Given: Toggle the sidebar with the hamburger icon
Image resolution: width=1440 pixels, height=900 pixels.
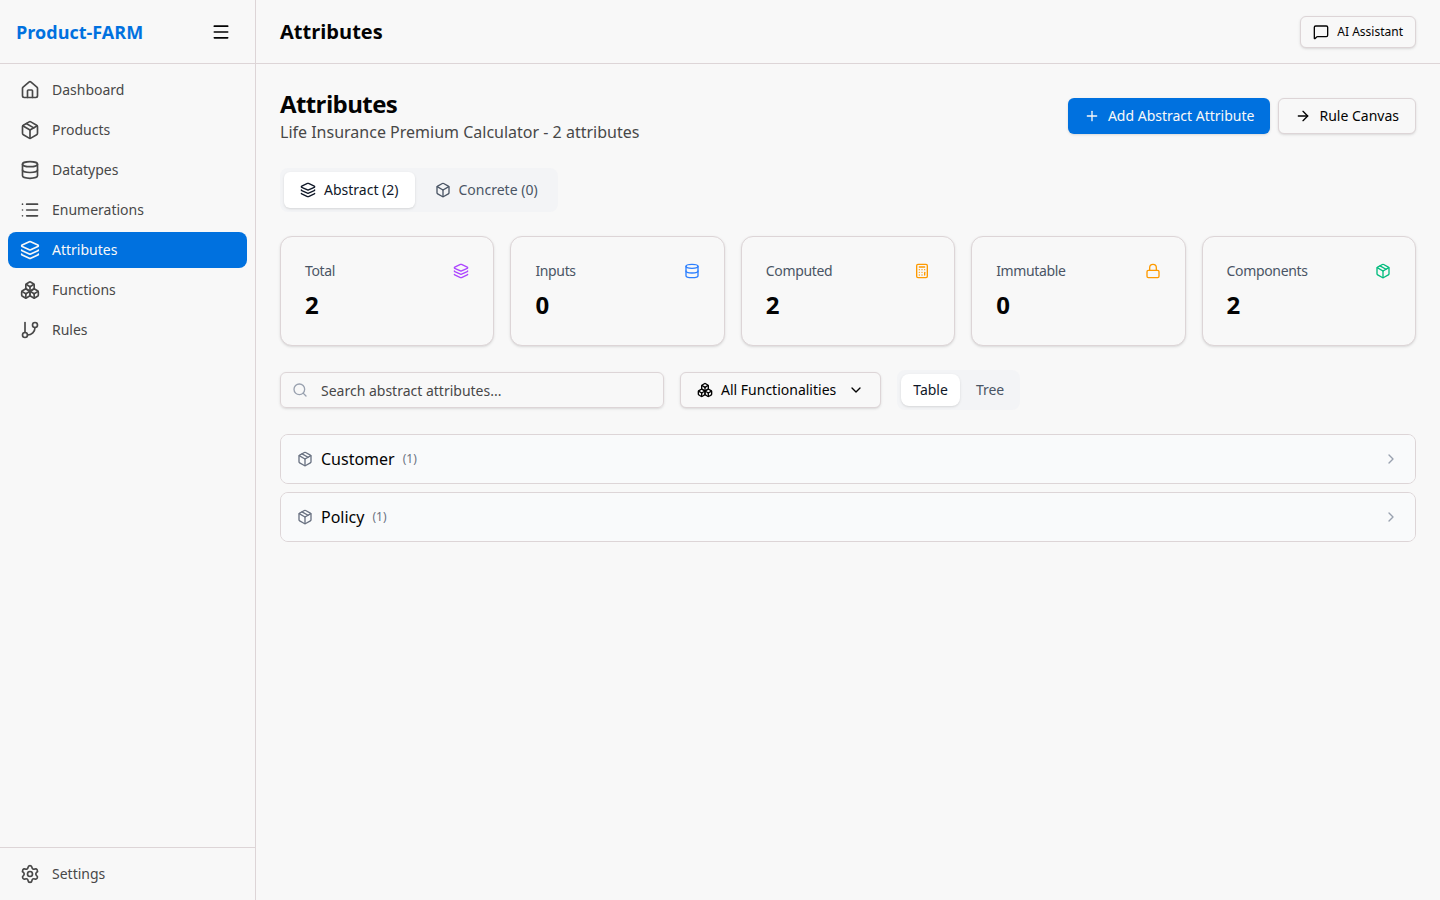Looking at the screenshot, I should click(x=221, y=31).
